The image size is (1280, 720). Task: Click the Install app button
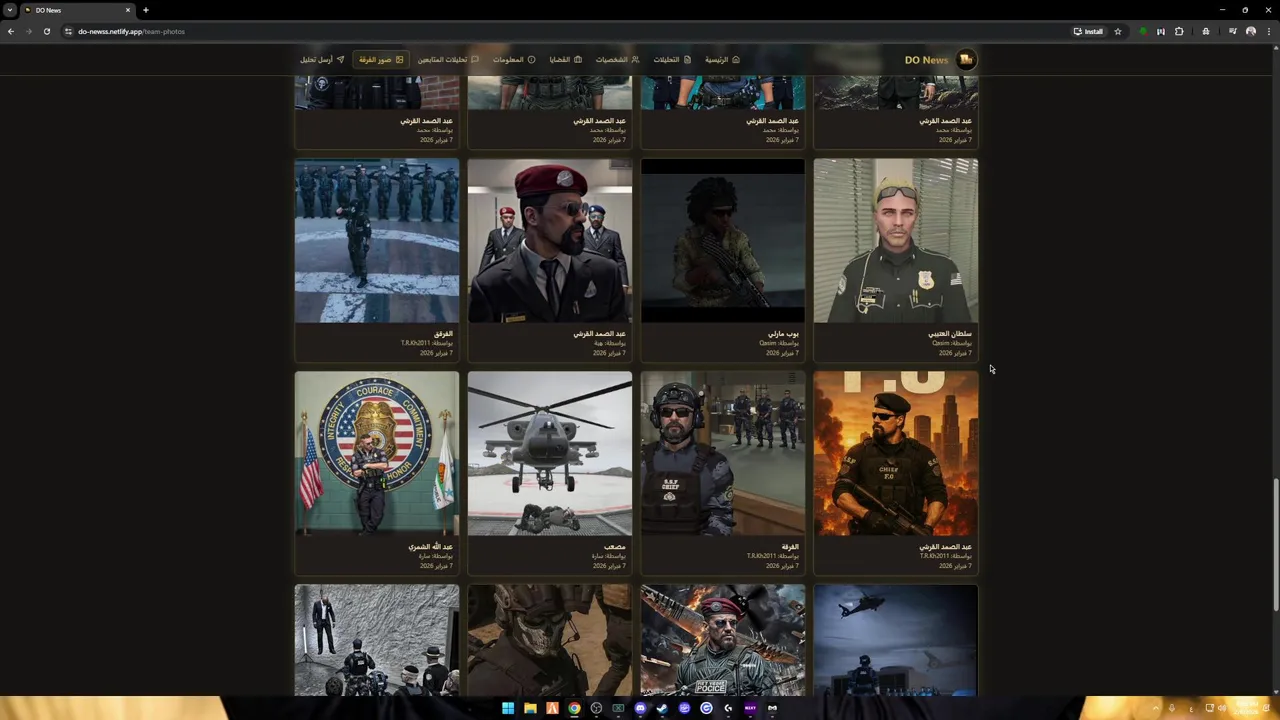point(1088,31)
